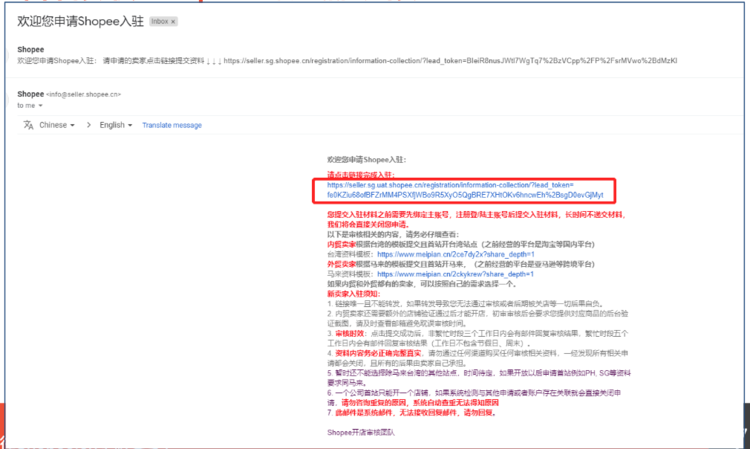Click the sender address info@seller.shopee.cn
This screenshot has width=750, height=449.
(83, 95)
